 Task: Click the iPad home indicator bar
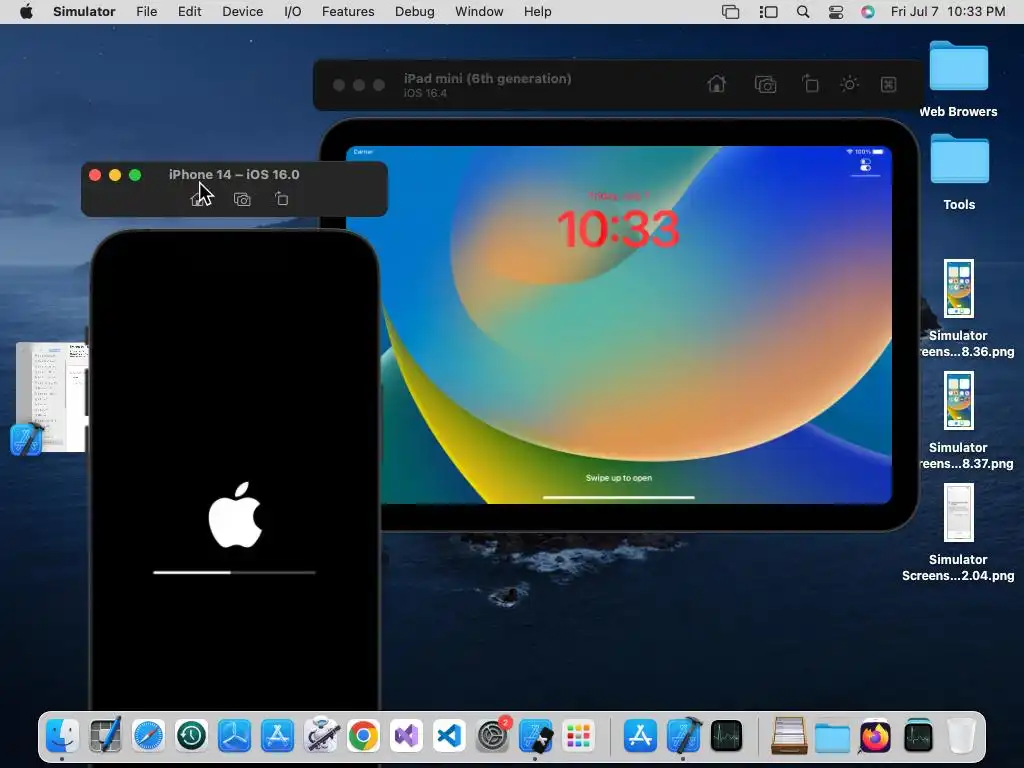coord(618,498)
